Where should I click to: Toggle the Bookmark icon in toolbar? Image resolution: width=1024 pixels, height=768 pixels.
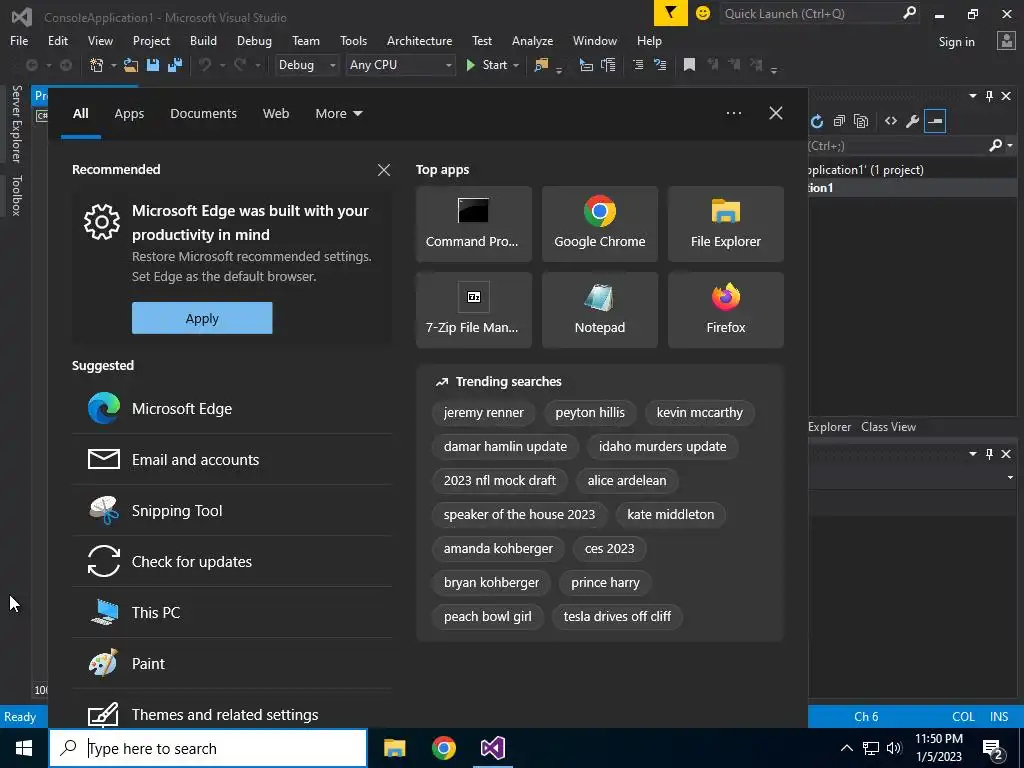pyautogui.click(x=689, y=65)
